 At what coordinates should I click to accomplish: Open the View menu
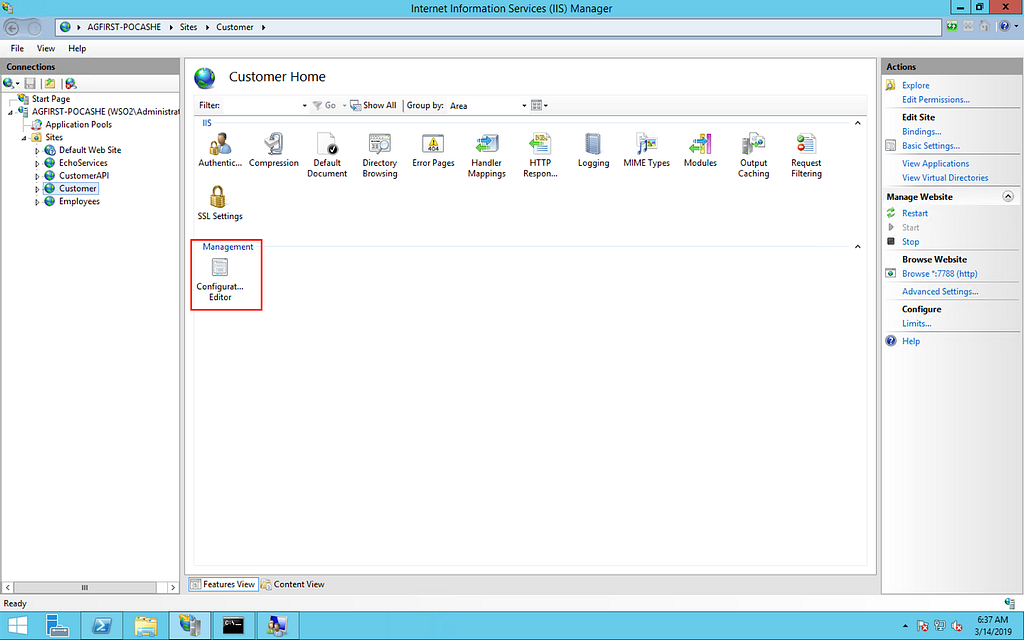(46, 48)
